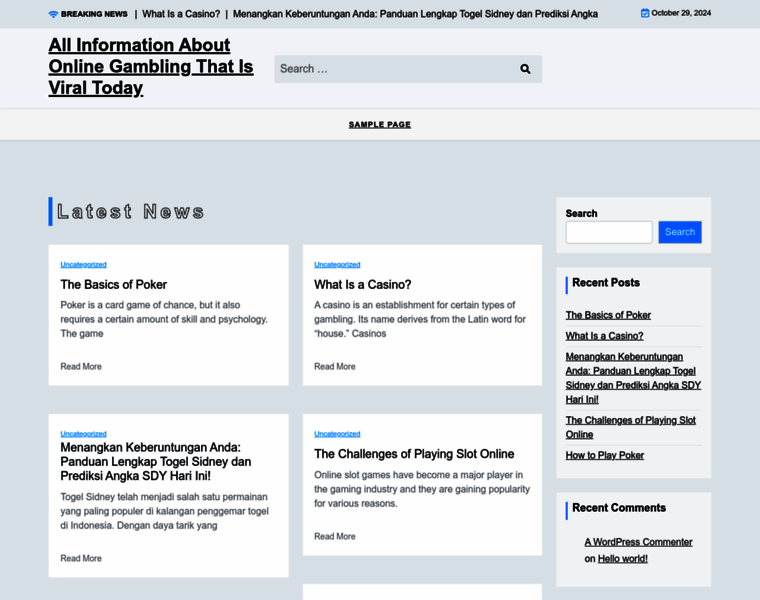Open 'How to Play Poker' in Recent Posts
This screenshot has height=600, width=760.
605,455
